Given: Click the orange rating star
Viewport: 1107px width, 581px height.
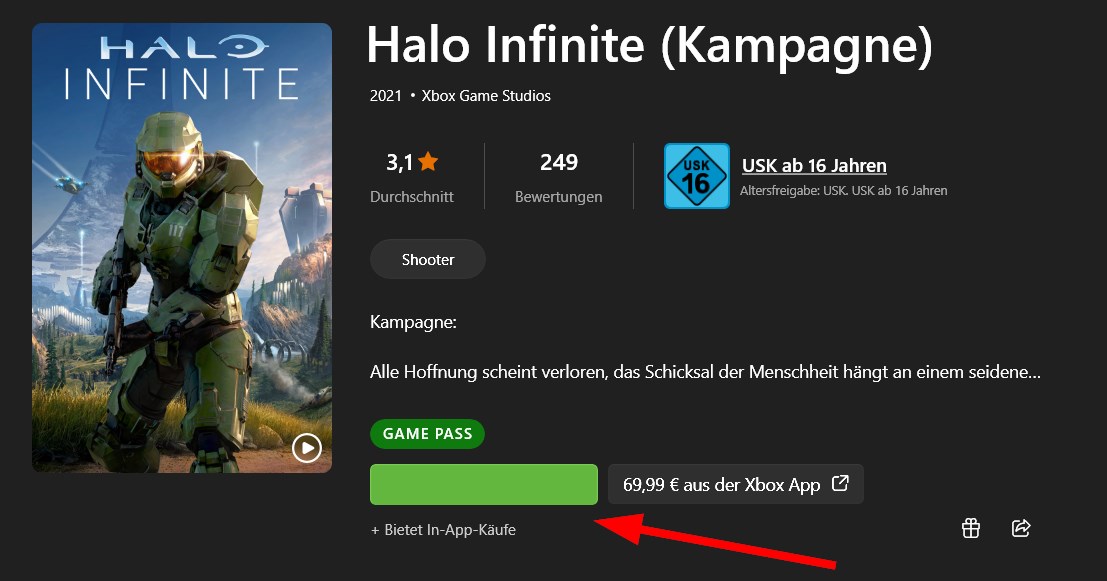Looking at the screenshot, I should 428,162.
